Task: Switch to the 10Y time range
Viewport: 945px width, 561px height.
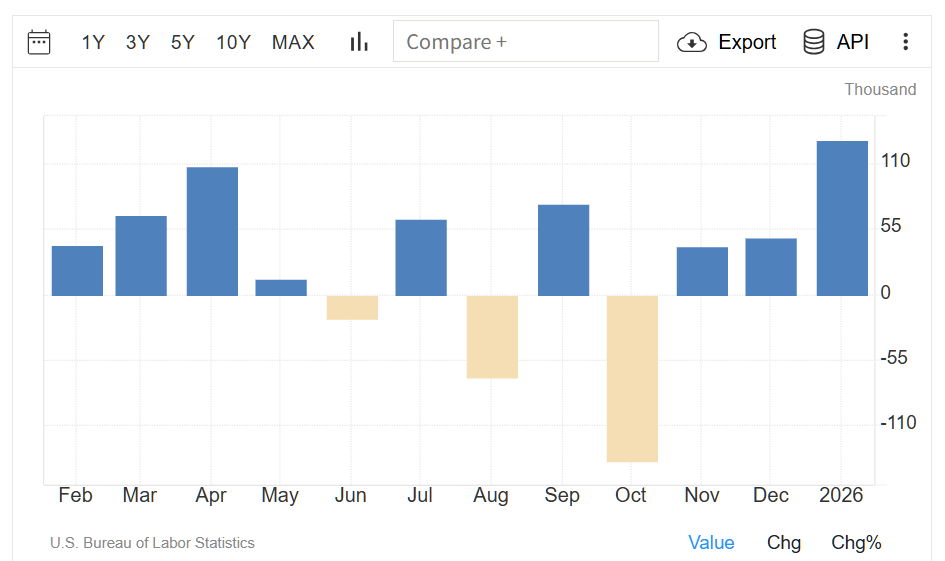Action: pyautogui.click(x=233, y=42)
